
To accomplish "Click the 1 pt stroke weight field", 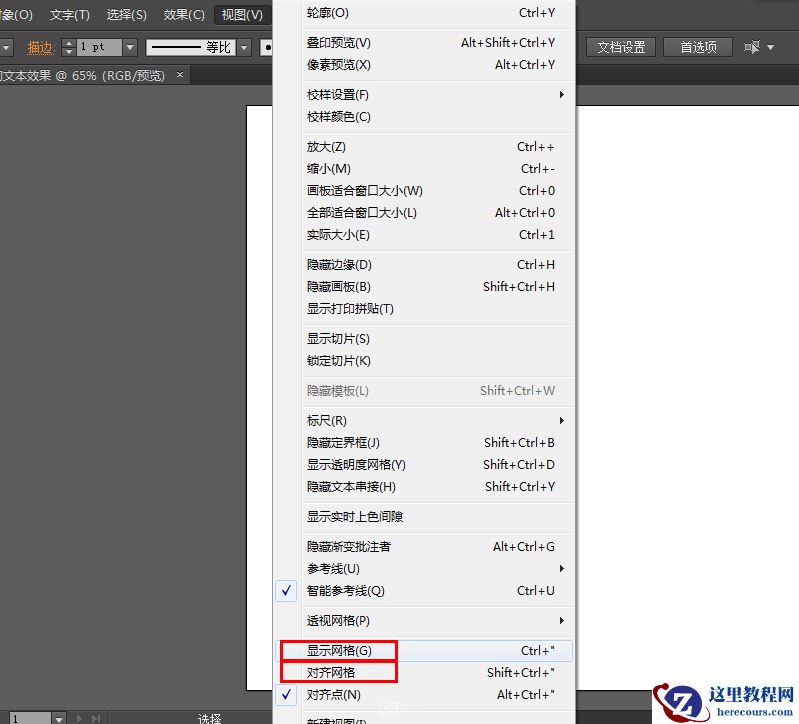I will click(x=99, y=47).
